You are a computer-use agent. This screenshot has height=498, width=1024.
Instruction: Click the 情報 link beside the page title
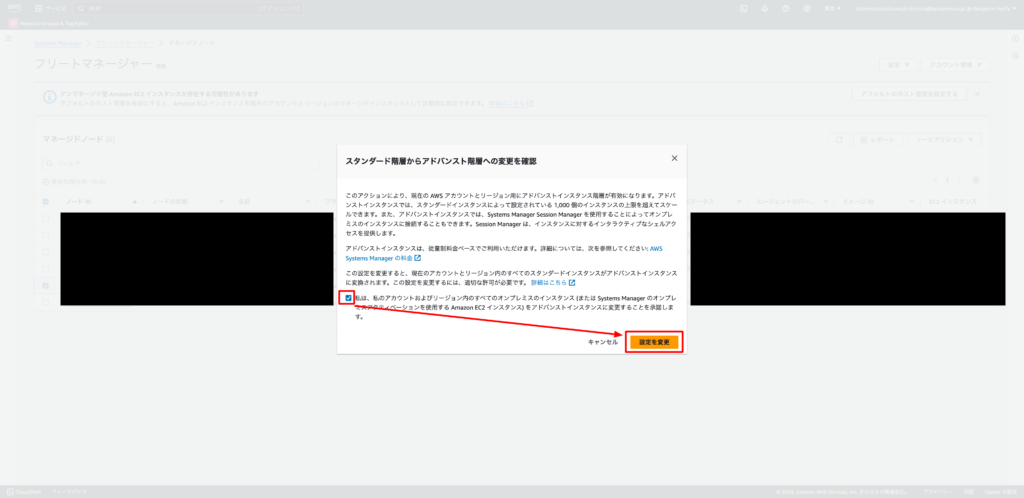[161, 66]
